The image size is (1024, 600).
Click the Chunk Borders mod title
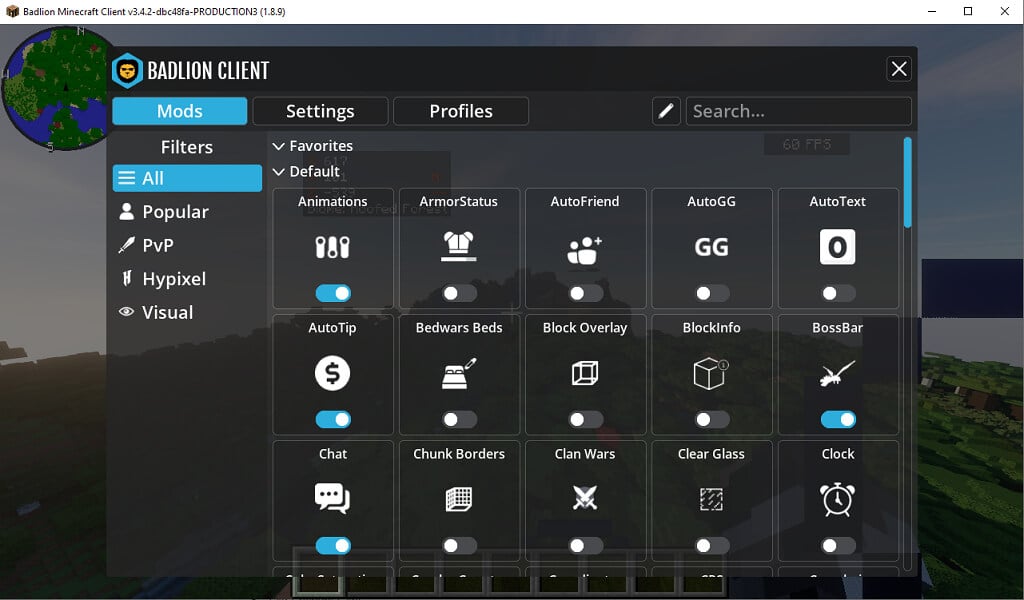459,454
